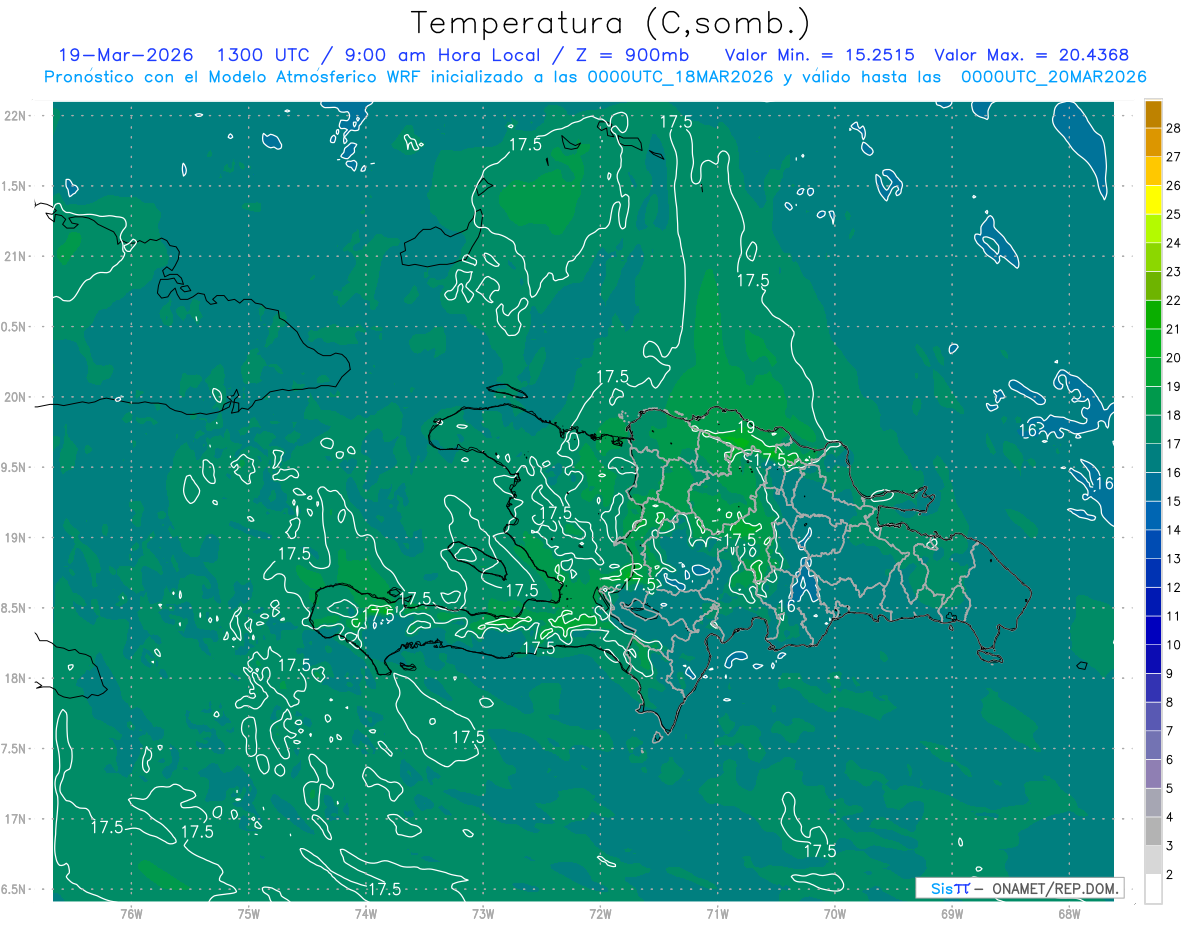Click the 76W longitude axis label
This screenshot has width=1200, height=927.
point(131,913)
